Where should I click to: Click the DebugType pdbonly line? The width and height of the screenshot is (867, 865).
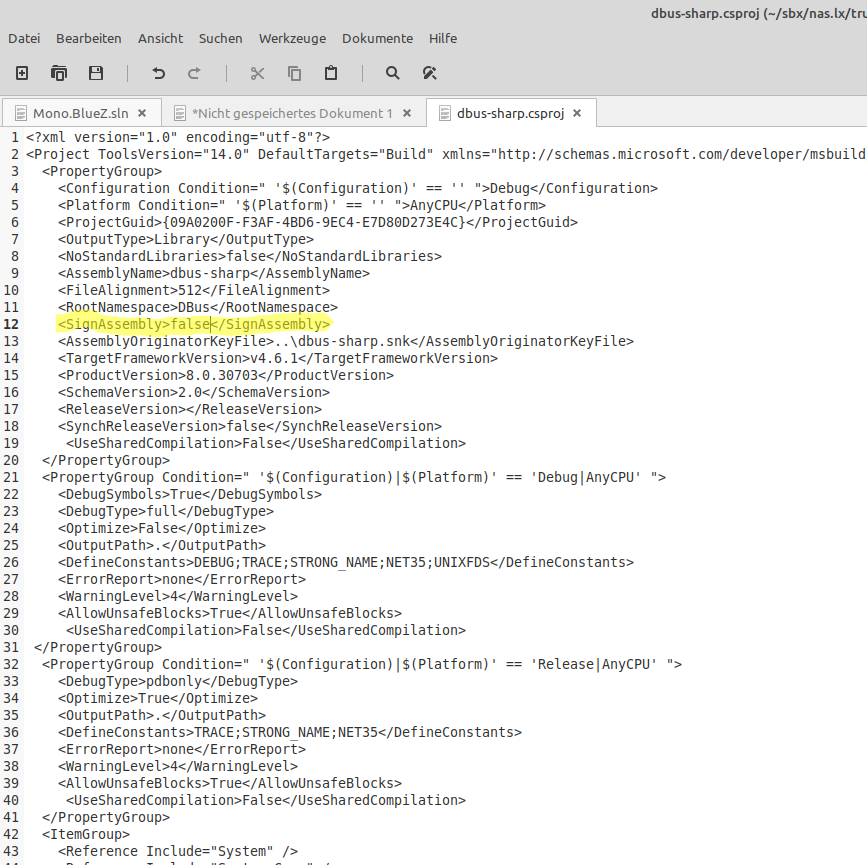(178, 681)
